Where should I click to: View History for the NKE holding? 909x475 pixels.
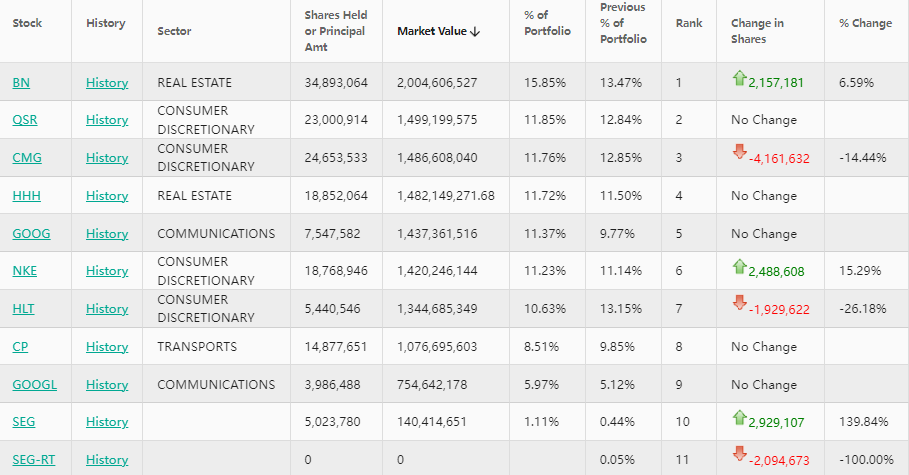click(107, 271)
